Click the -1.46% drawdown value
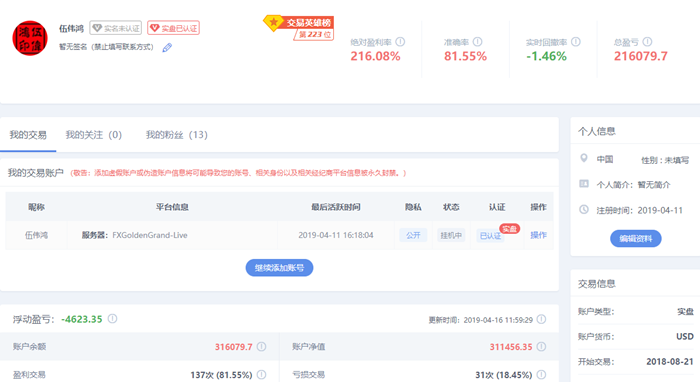This screenshot has width=700, height=382. [x=546, y=56]
